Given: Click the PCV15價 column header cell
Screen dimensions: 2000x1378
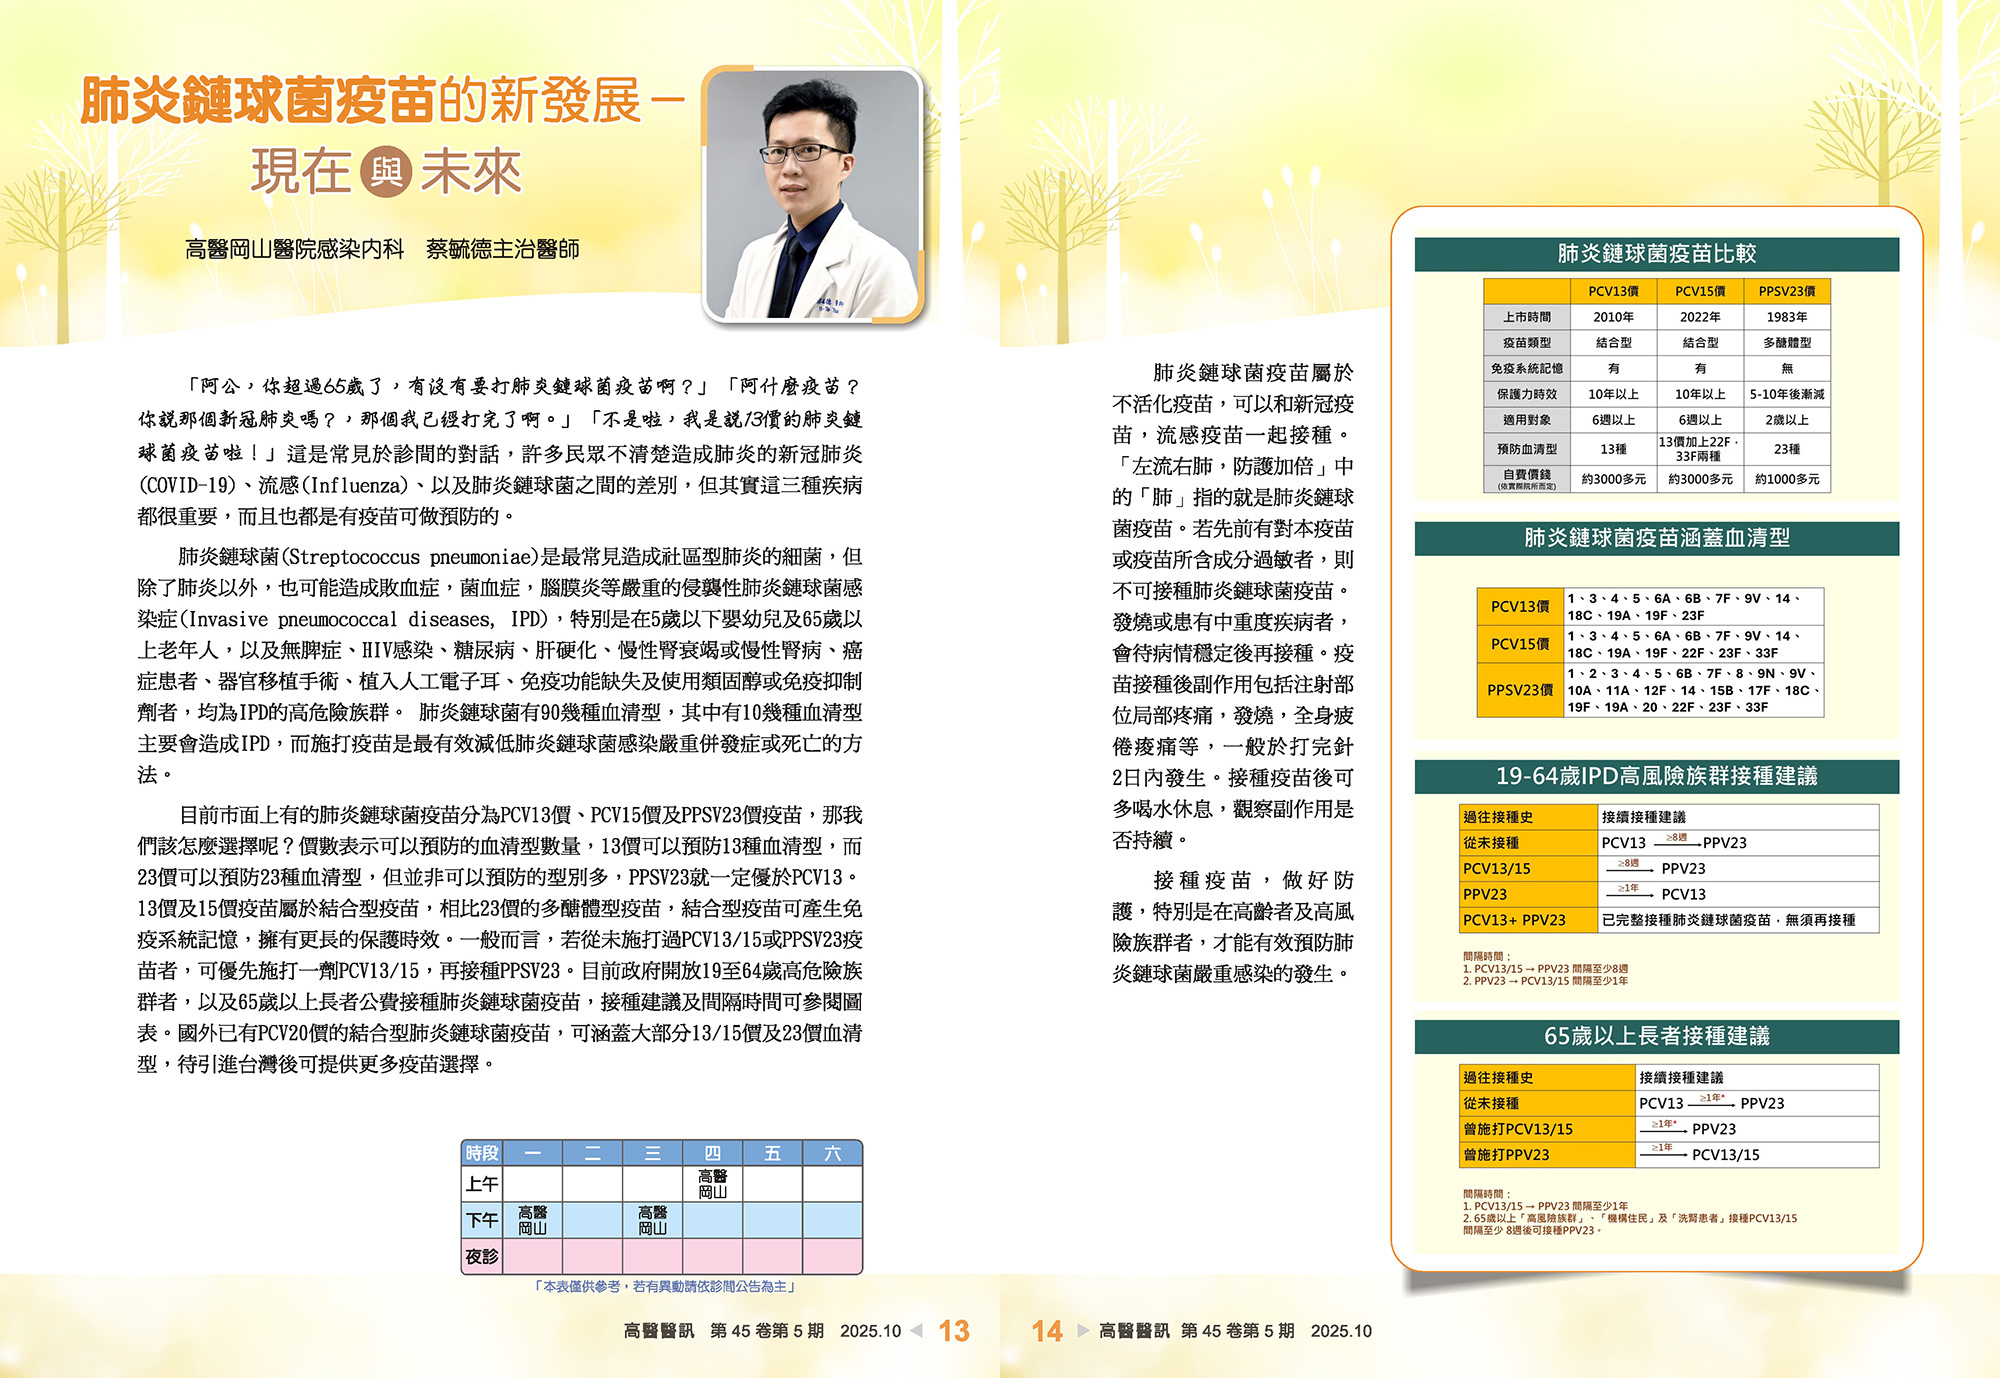Looking at the screenshot, I should pyautogui.click(x=1700, y=291).
